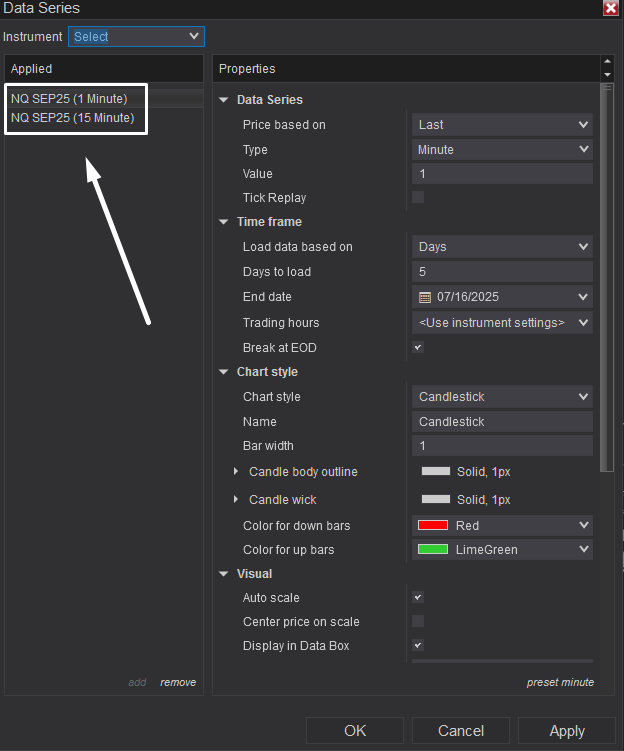Open the Instrument Select dropdown
The image size is (624, 751).
click(136, 36)
